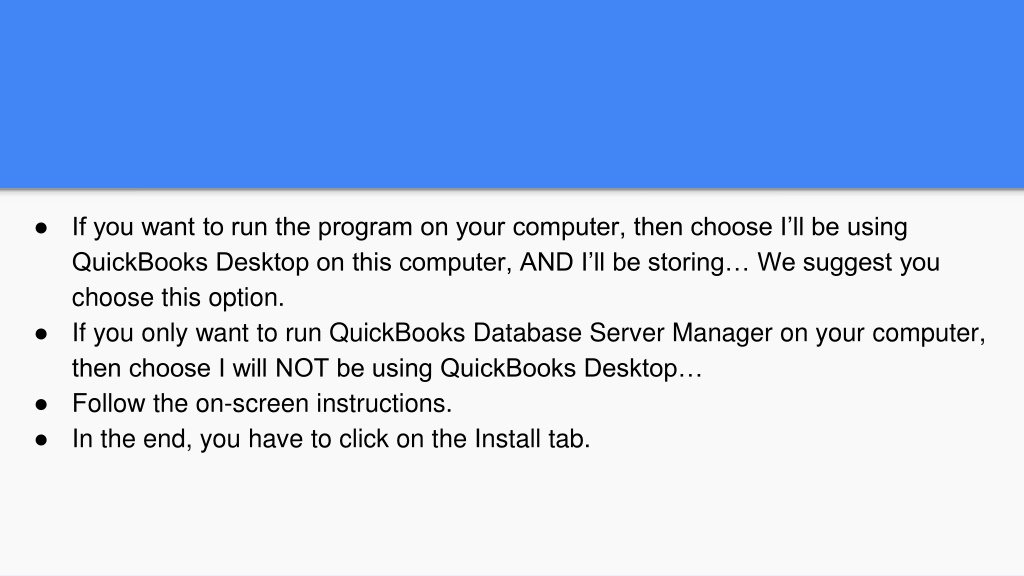Click empty white area below the bullets
The width and height of the screenshot is (1024, 576).
[x=512, y=516]
